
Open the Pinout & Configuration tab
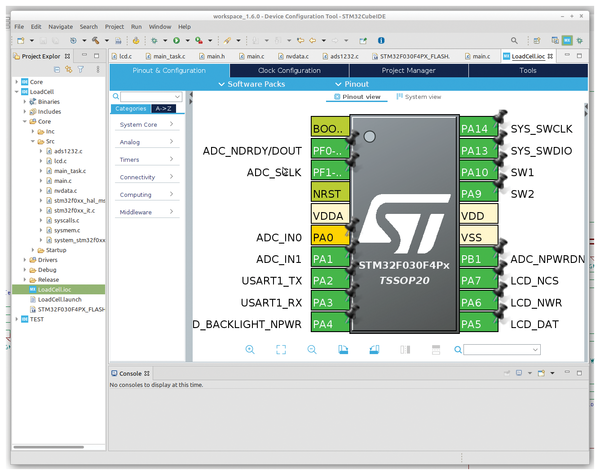[x=169, y=70]
